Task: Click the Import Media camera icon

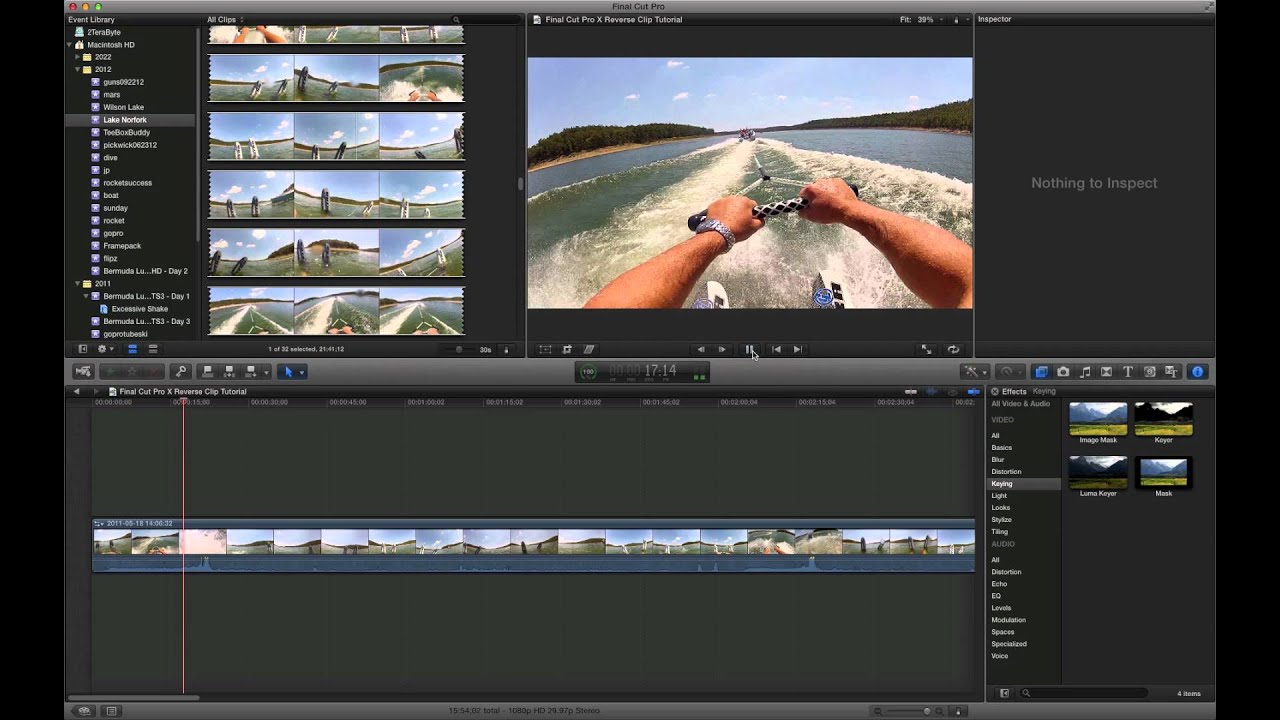Action: click(83, 372)
